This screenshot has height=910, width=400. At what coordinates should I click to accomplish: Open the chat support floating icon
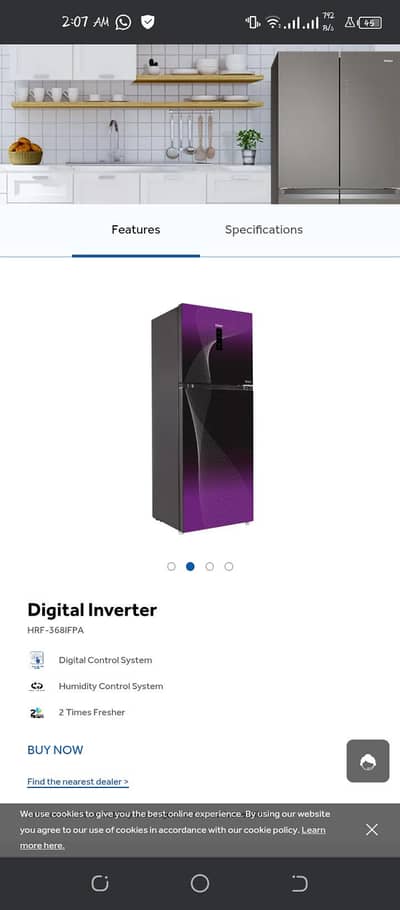[x=368, y=761]
